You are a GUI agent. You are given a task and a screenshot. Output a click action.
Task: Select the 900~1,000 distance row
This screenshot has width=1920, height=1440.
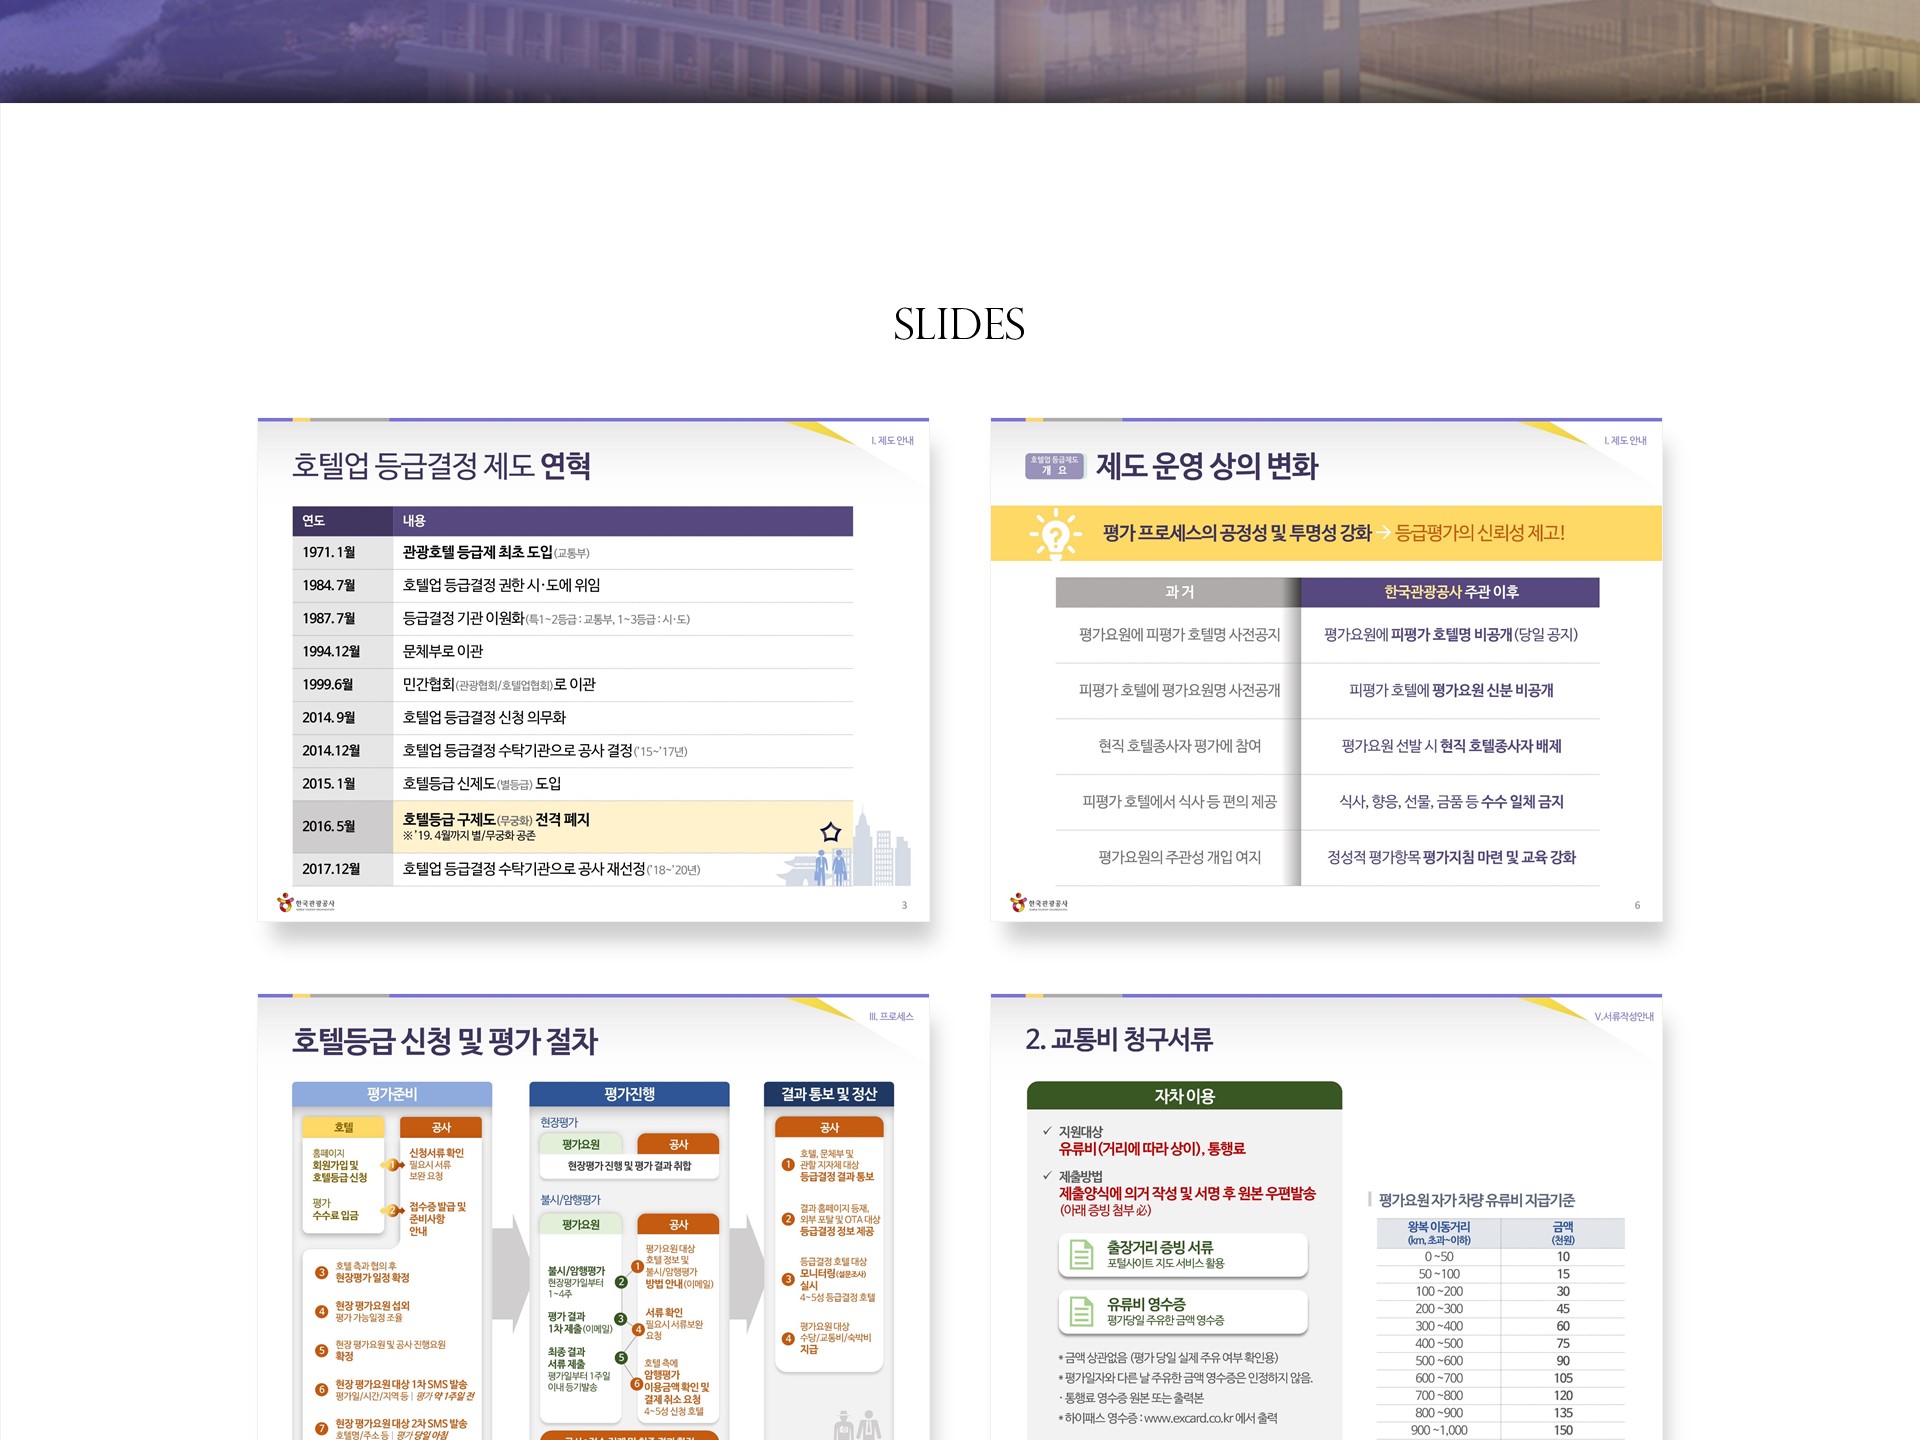click(x=1500, y=1431)
